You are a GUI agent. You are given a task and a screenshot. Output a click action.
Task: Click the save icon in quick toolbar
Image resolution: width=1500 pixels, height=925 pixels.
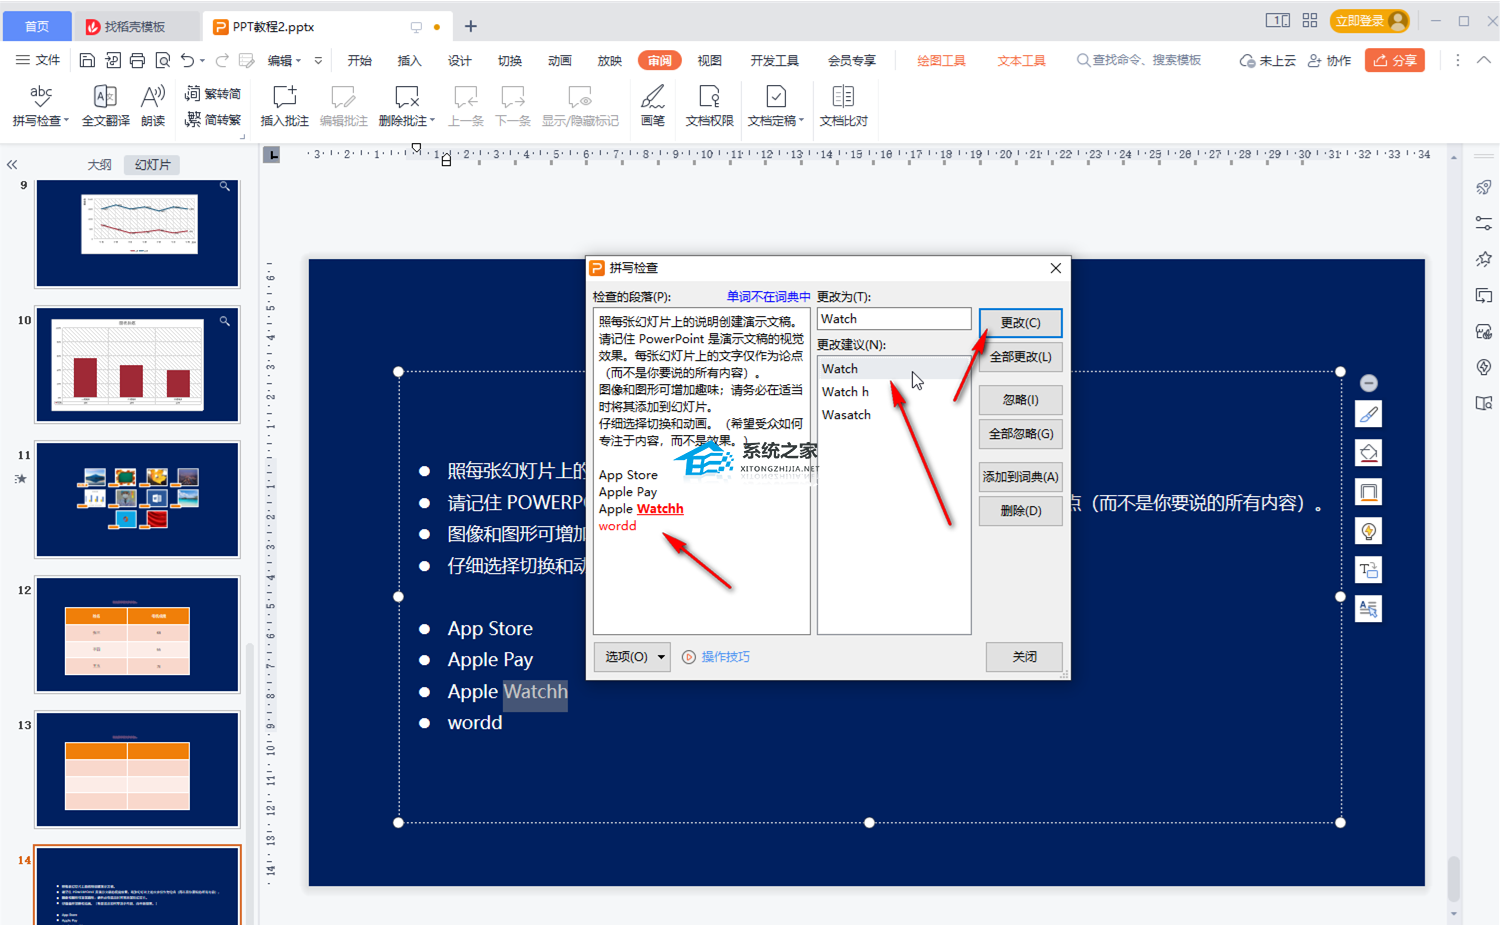[x=87, y=61]
